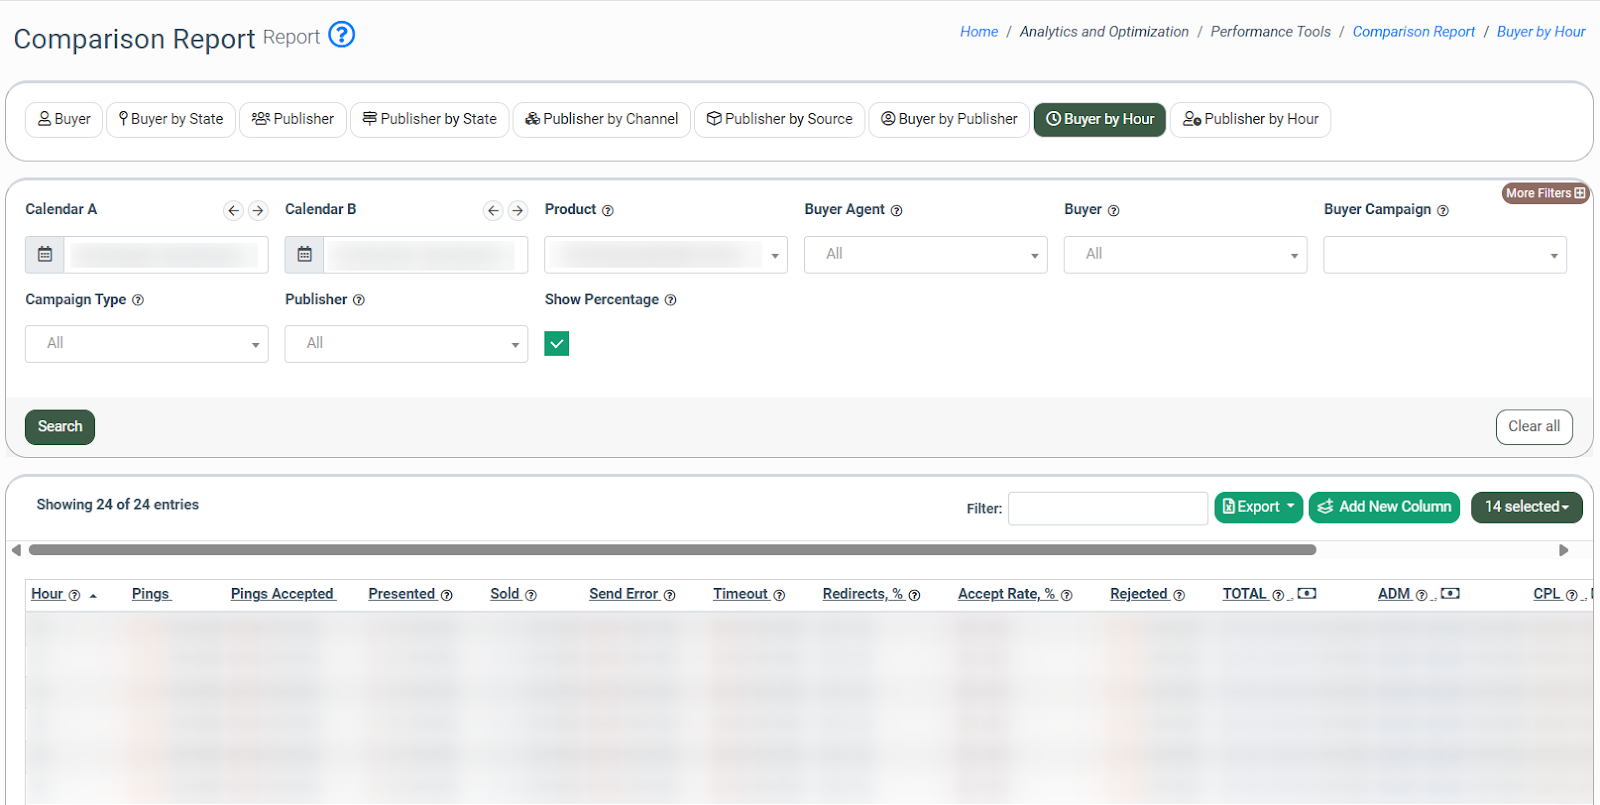Open Calendar A date picker icon
The height and width of the screenshot is (805, 1600).
coord(45,255)
